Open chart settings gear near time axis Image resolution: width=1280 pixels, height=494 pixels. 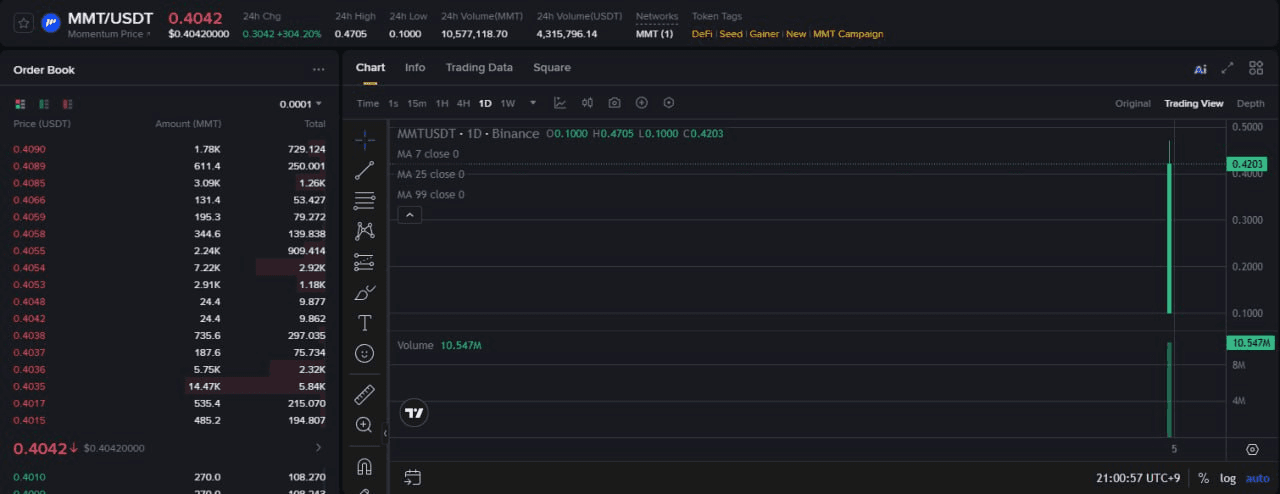[1252, 450]
